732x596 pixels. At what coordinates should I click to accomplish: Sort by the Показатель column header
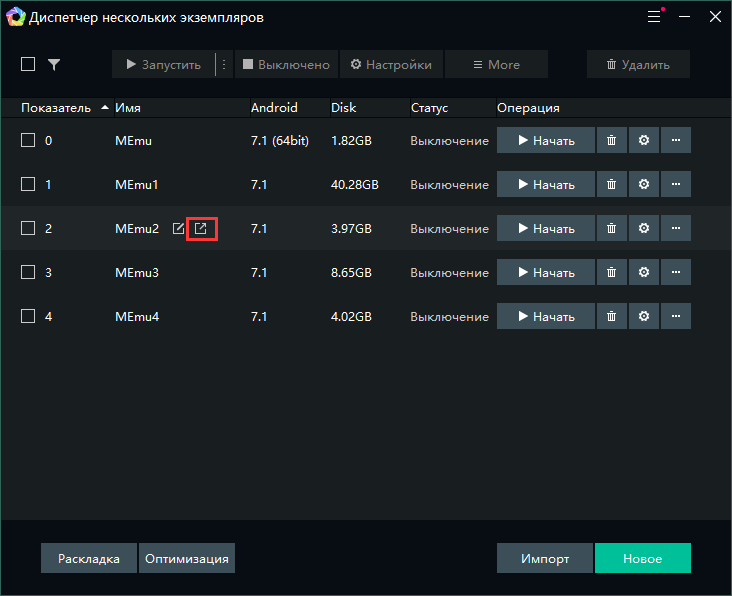[56, 108]
